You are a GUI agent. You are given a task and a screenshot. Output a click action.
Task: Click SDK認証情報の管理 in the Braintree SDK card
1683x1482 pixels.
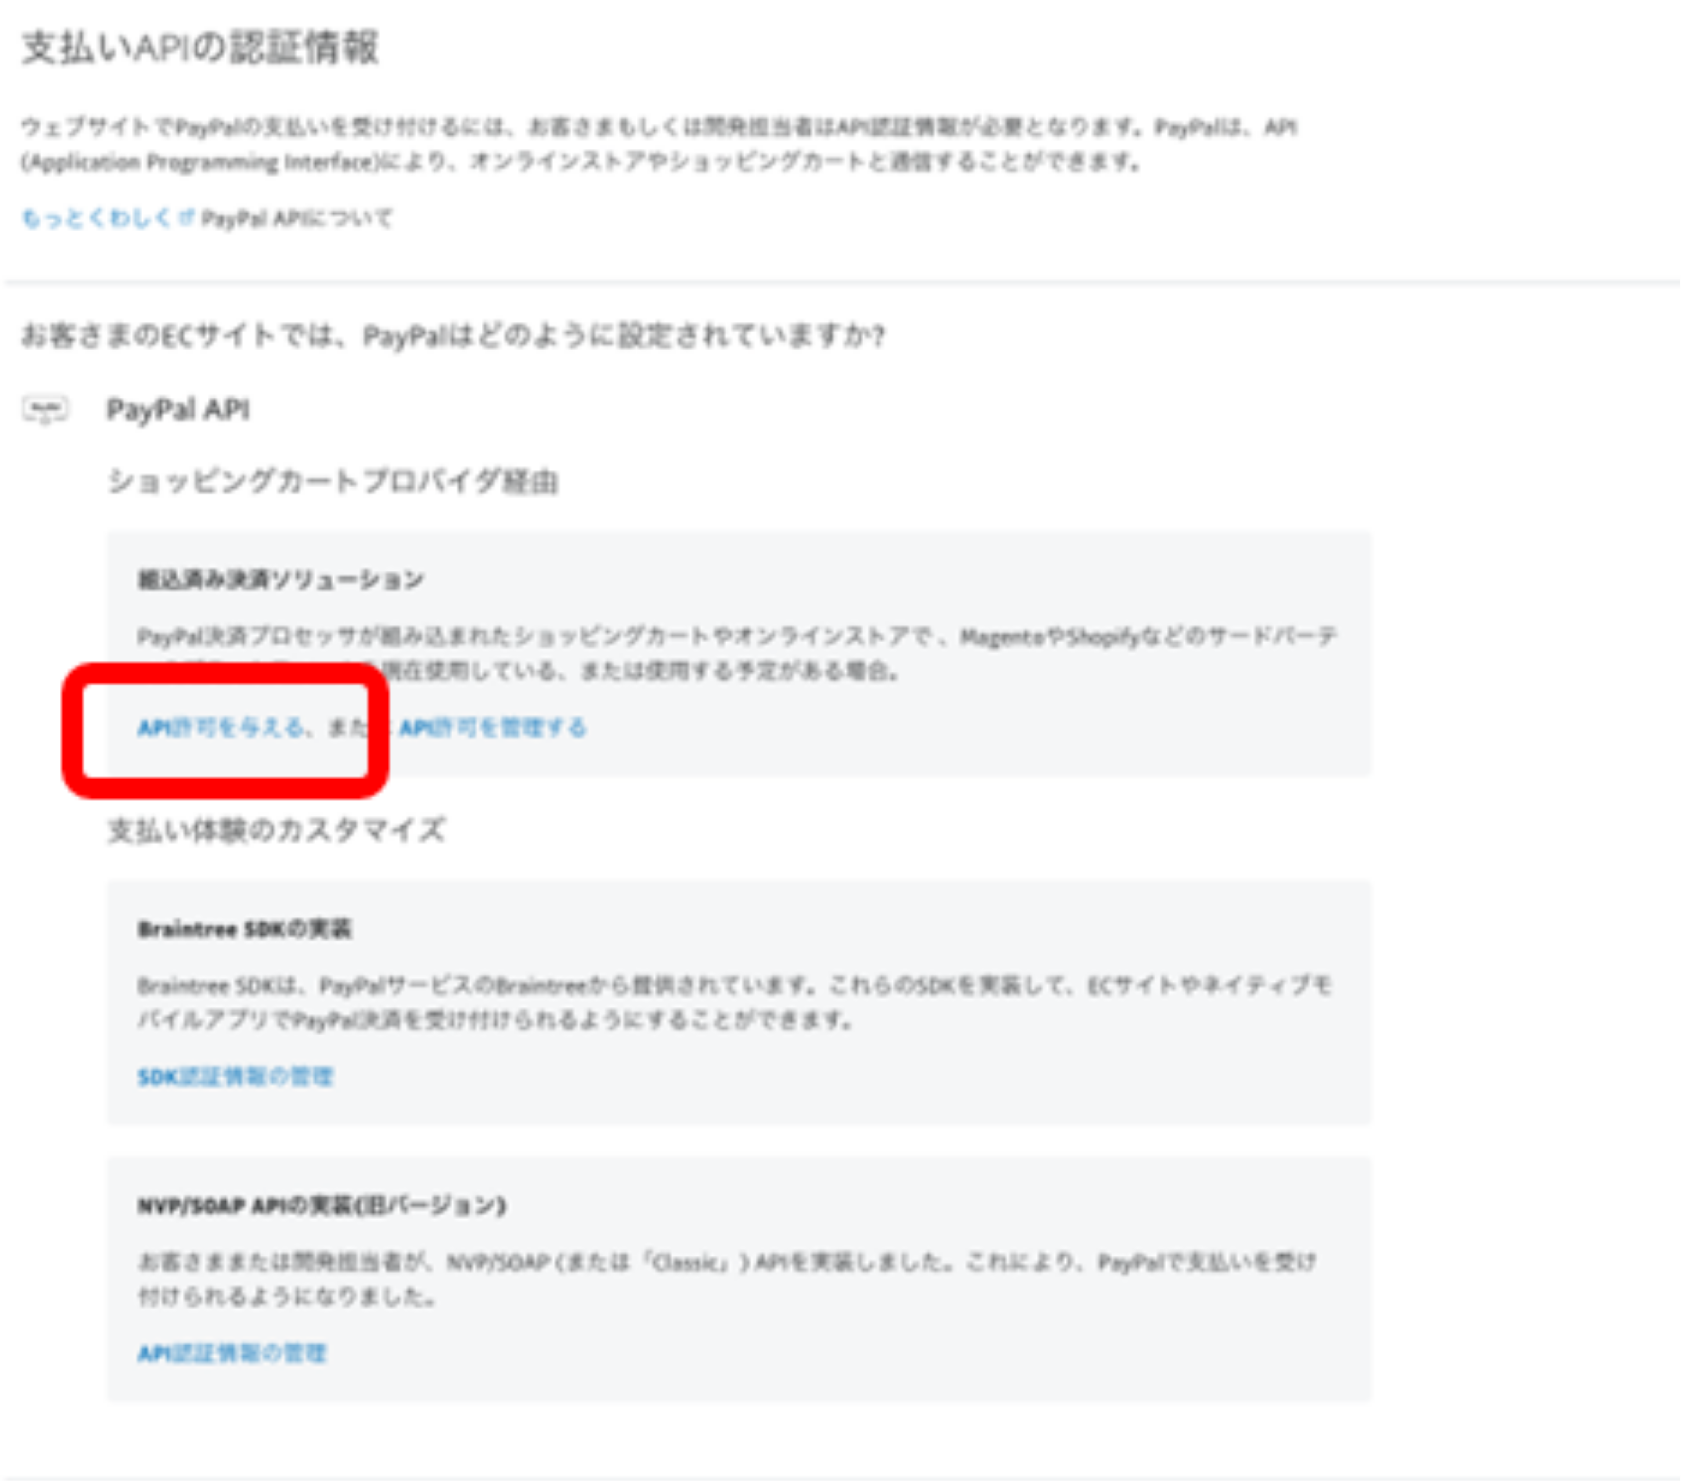237,1077
